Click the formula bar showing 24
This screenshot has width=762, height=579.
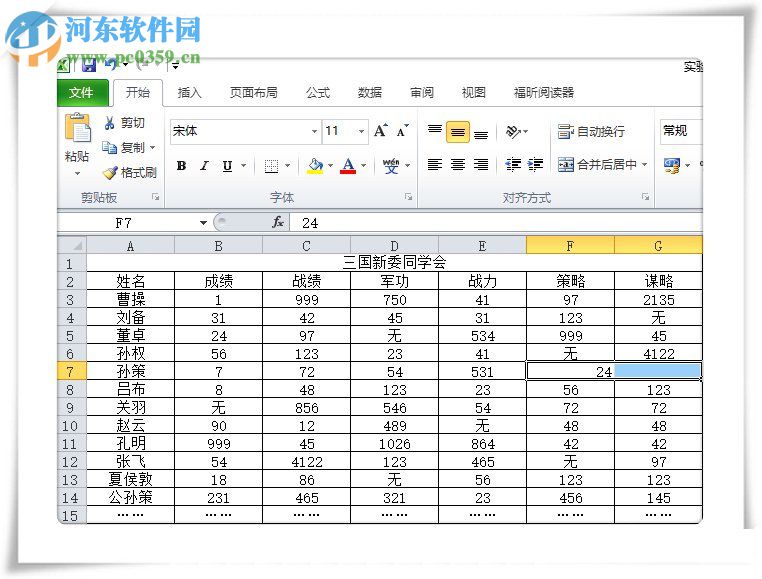tap(496, 223)
